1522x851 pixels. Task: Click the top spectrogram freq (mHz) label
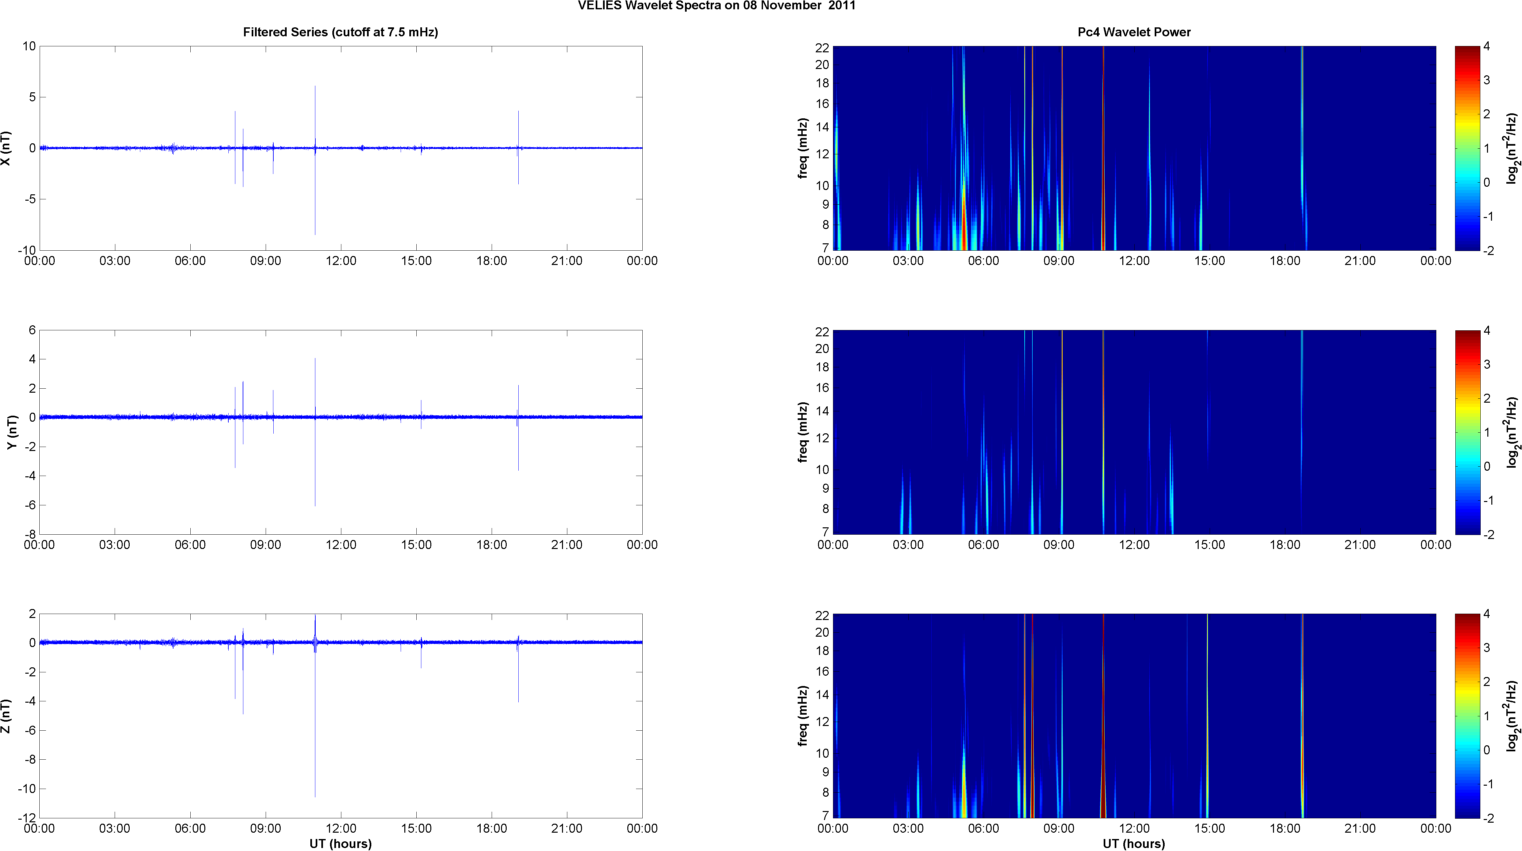(802, 148)
